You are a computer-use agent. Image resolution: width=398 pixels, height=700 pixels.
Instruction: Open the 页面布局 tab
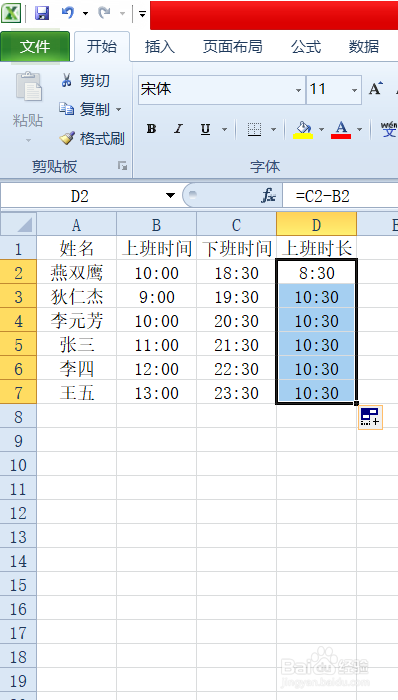point(232,46)
